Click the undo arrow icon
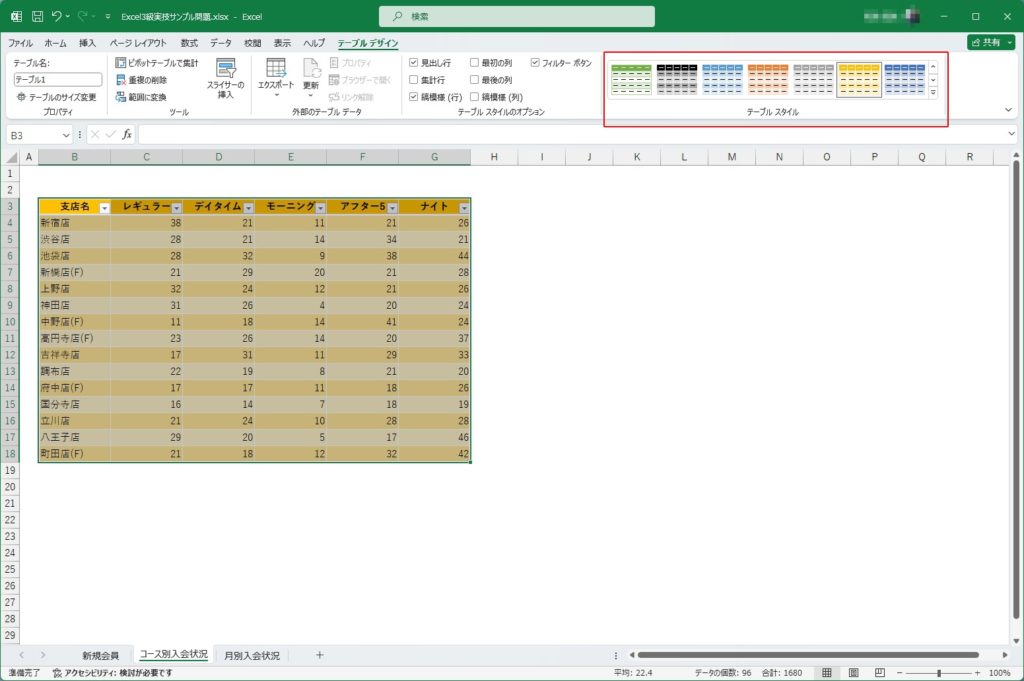The width and height of the screenshot is (1024, 681). coord(59,17)
